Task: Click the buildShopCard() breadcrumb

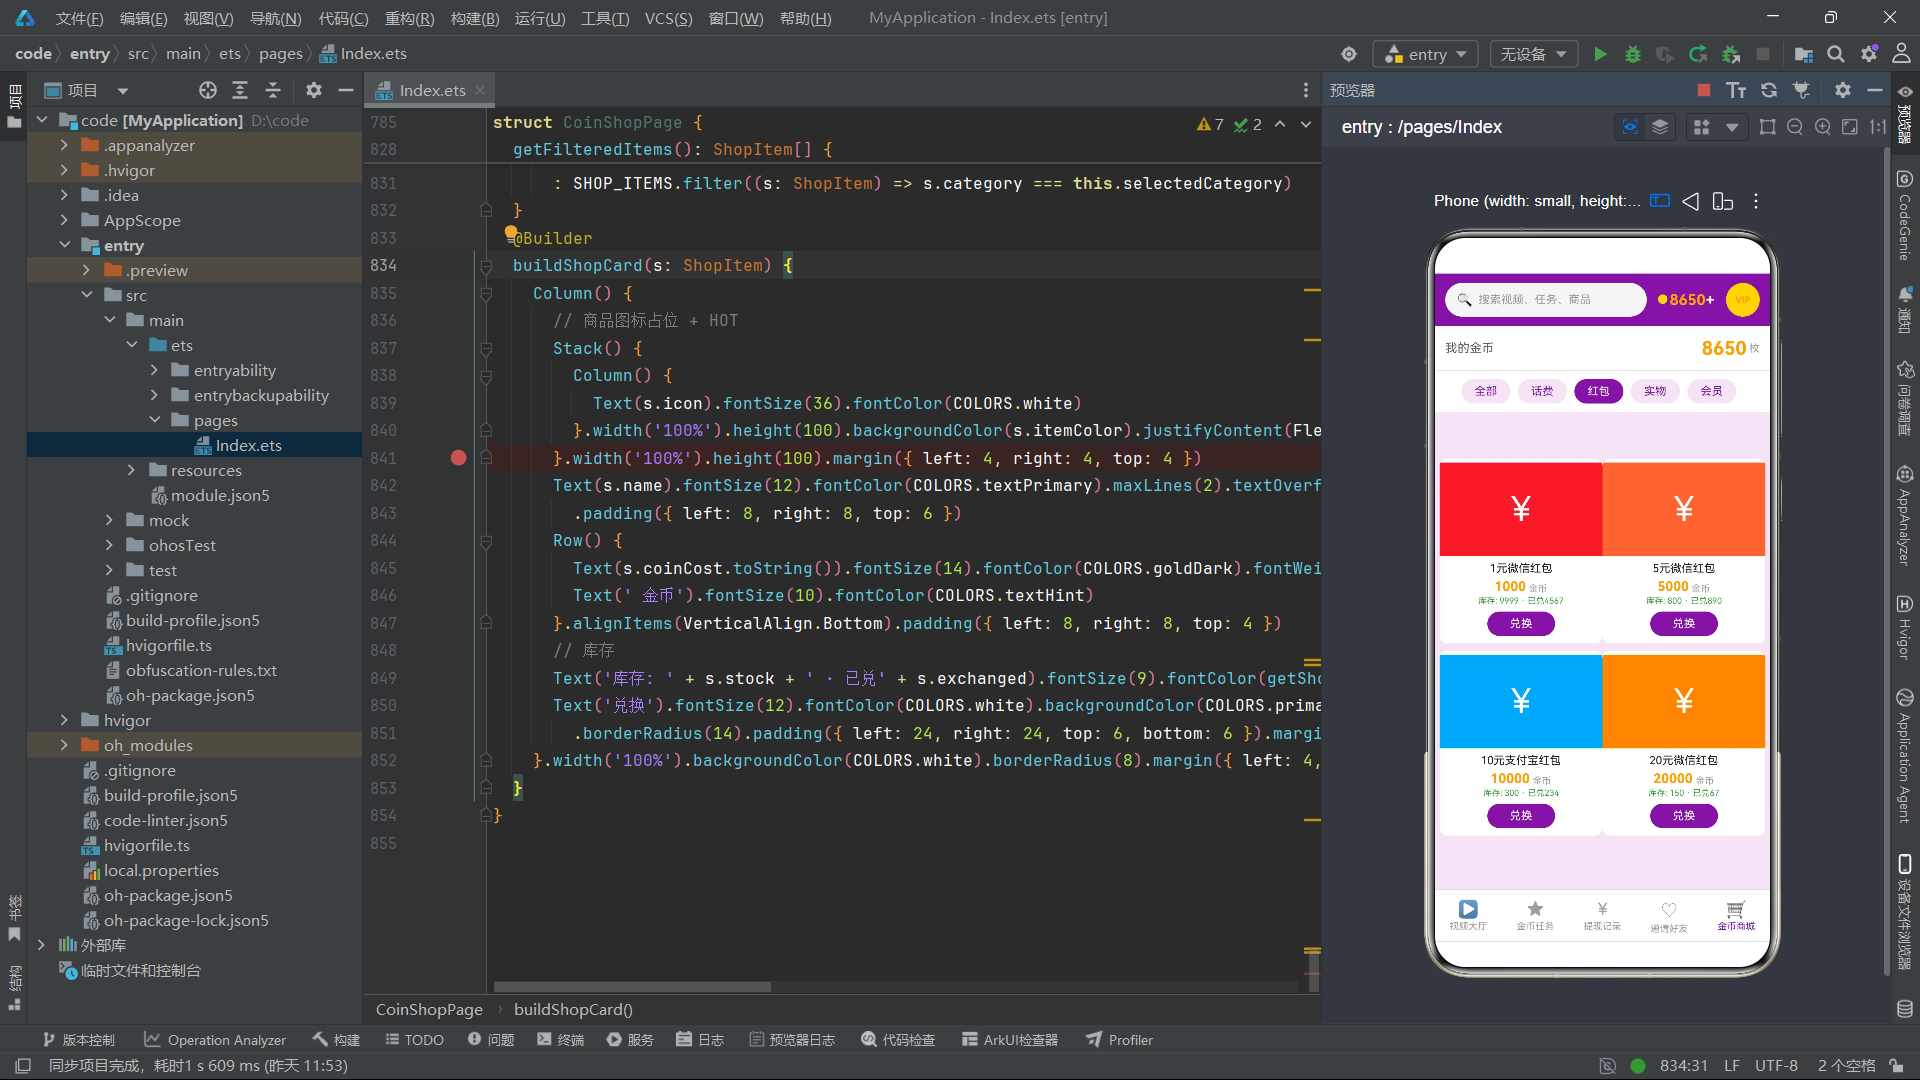Action: tap(573, 1010)
